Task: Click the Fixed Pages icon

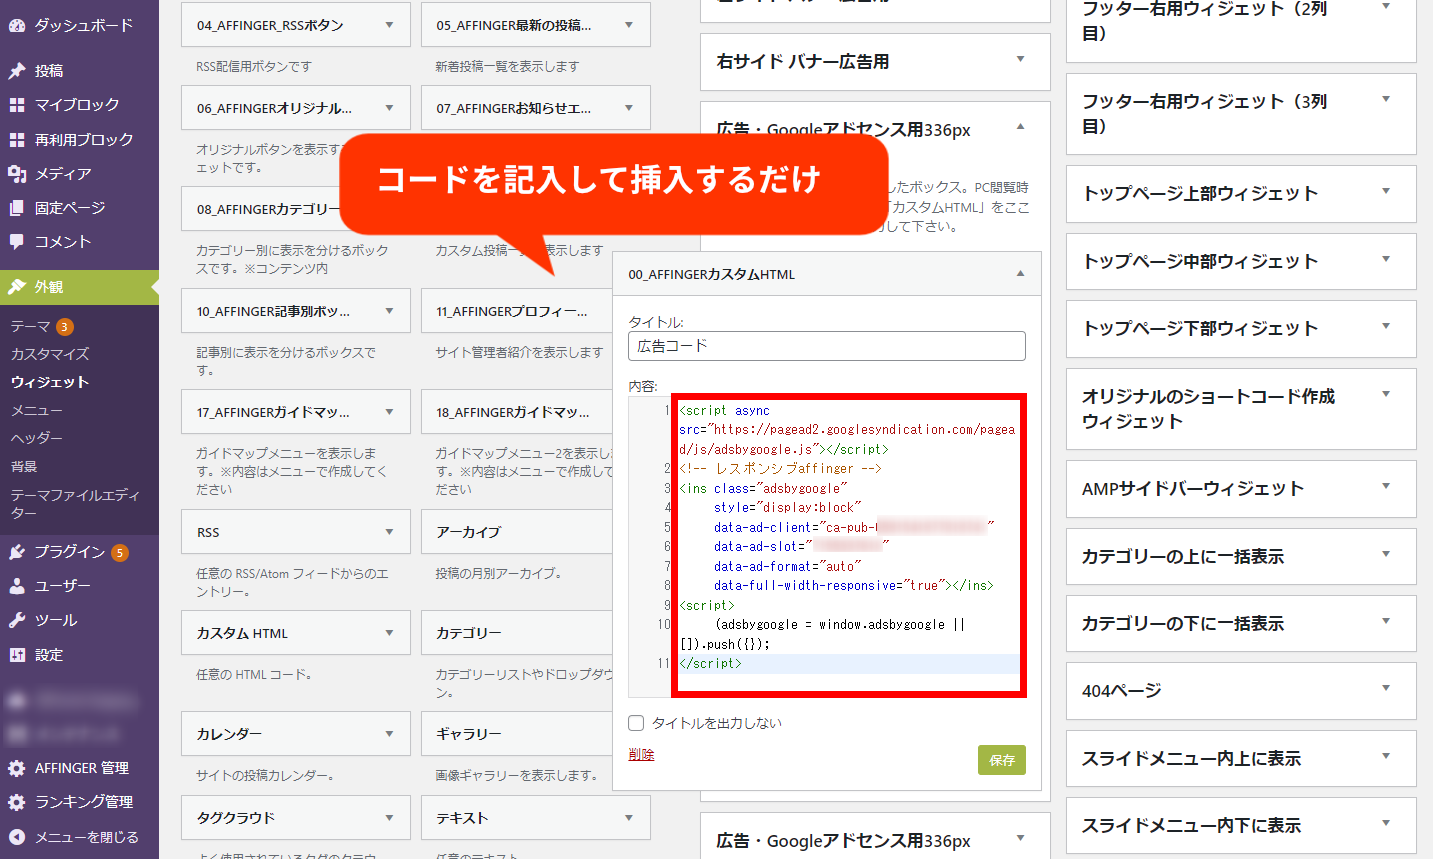Action: coord(17,208)
